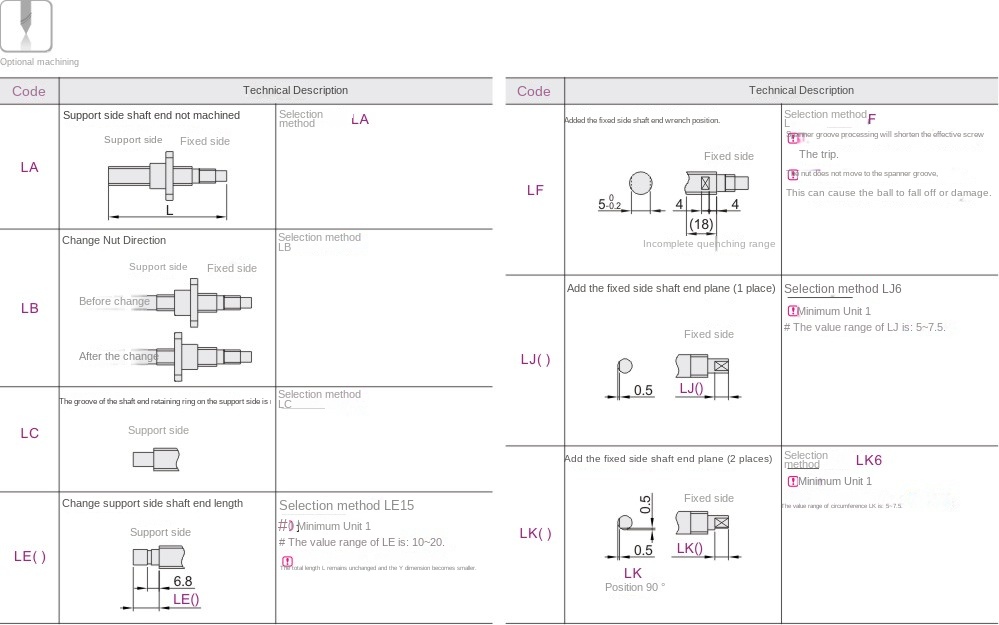The width and height of the screenshot is (999, 625).
Task: Click the warning icon in the LJ Minimum Unit line
Action: [793, 311]
